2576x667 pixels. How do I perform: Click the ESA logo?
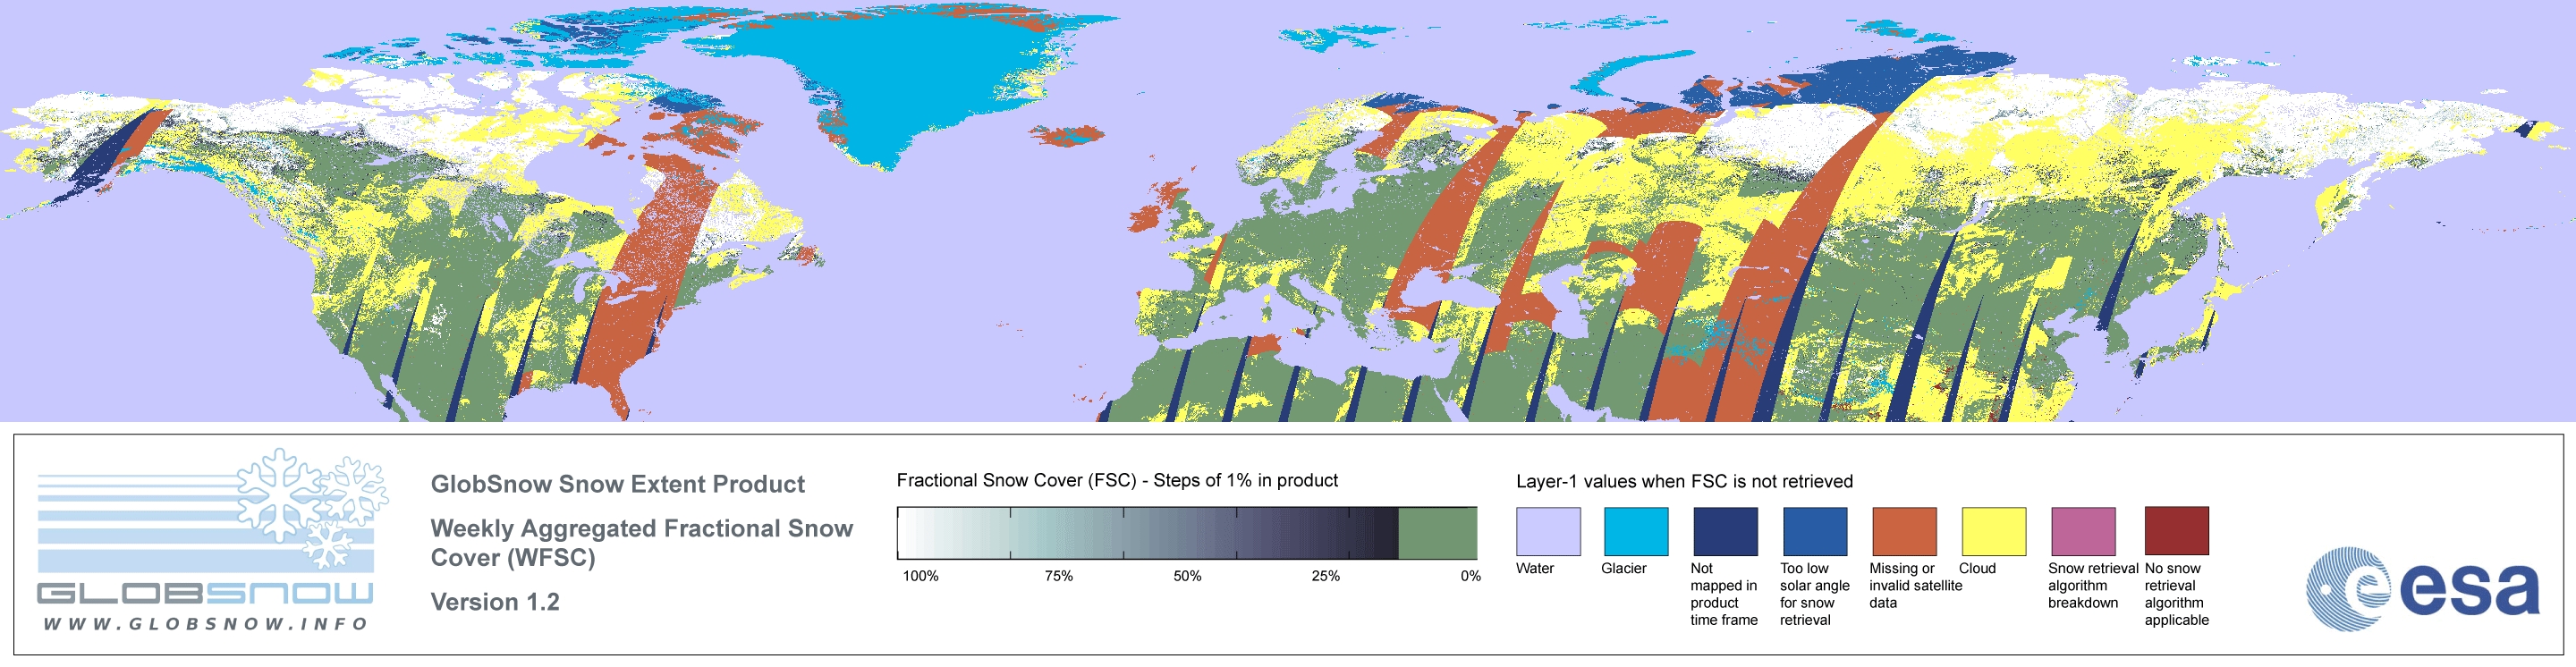(2423, 589)
